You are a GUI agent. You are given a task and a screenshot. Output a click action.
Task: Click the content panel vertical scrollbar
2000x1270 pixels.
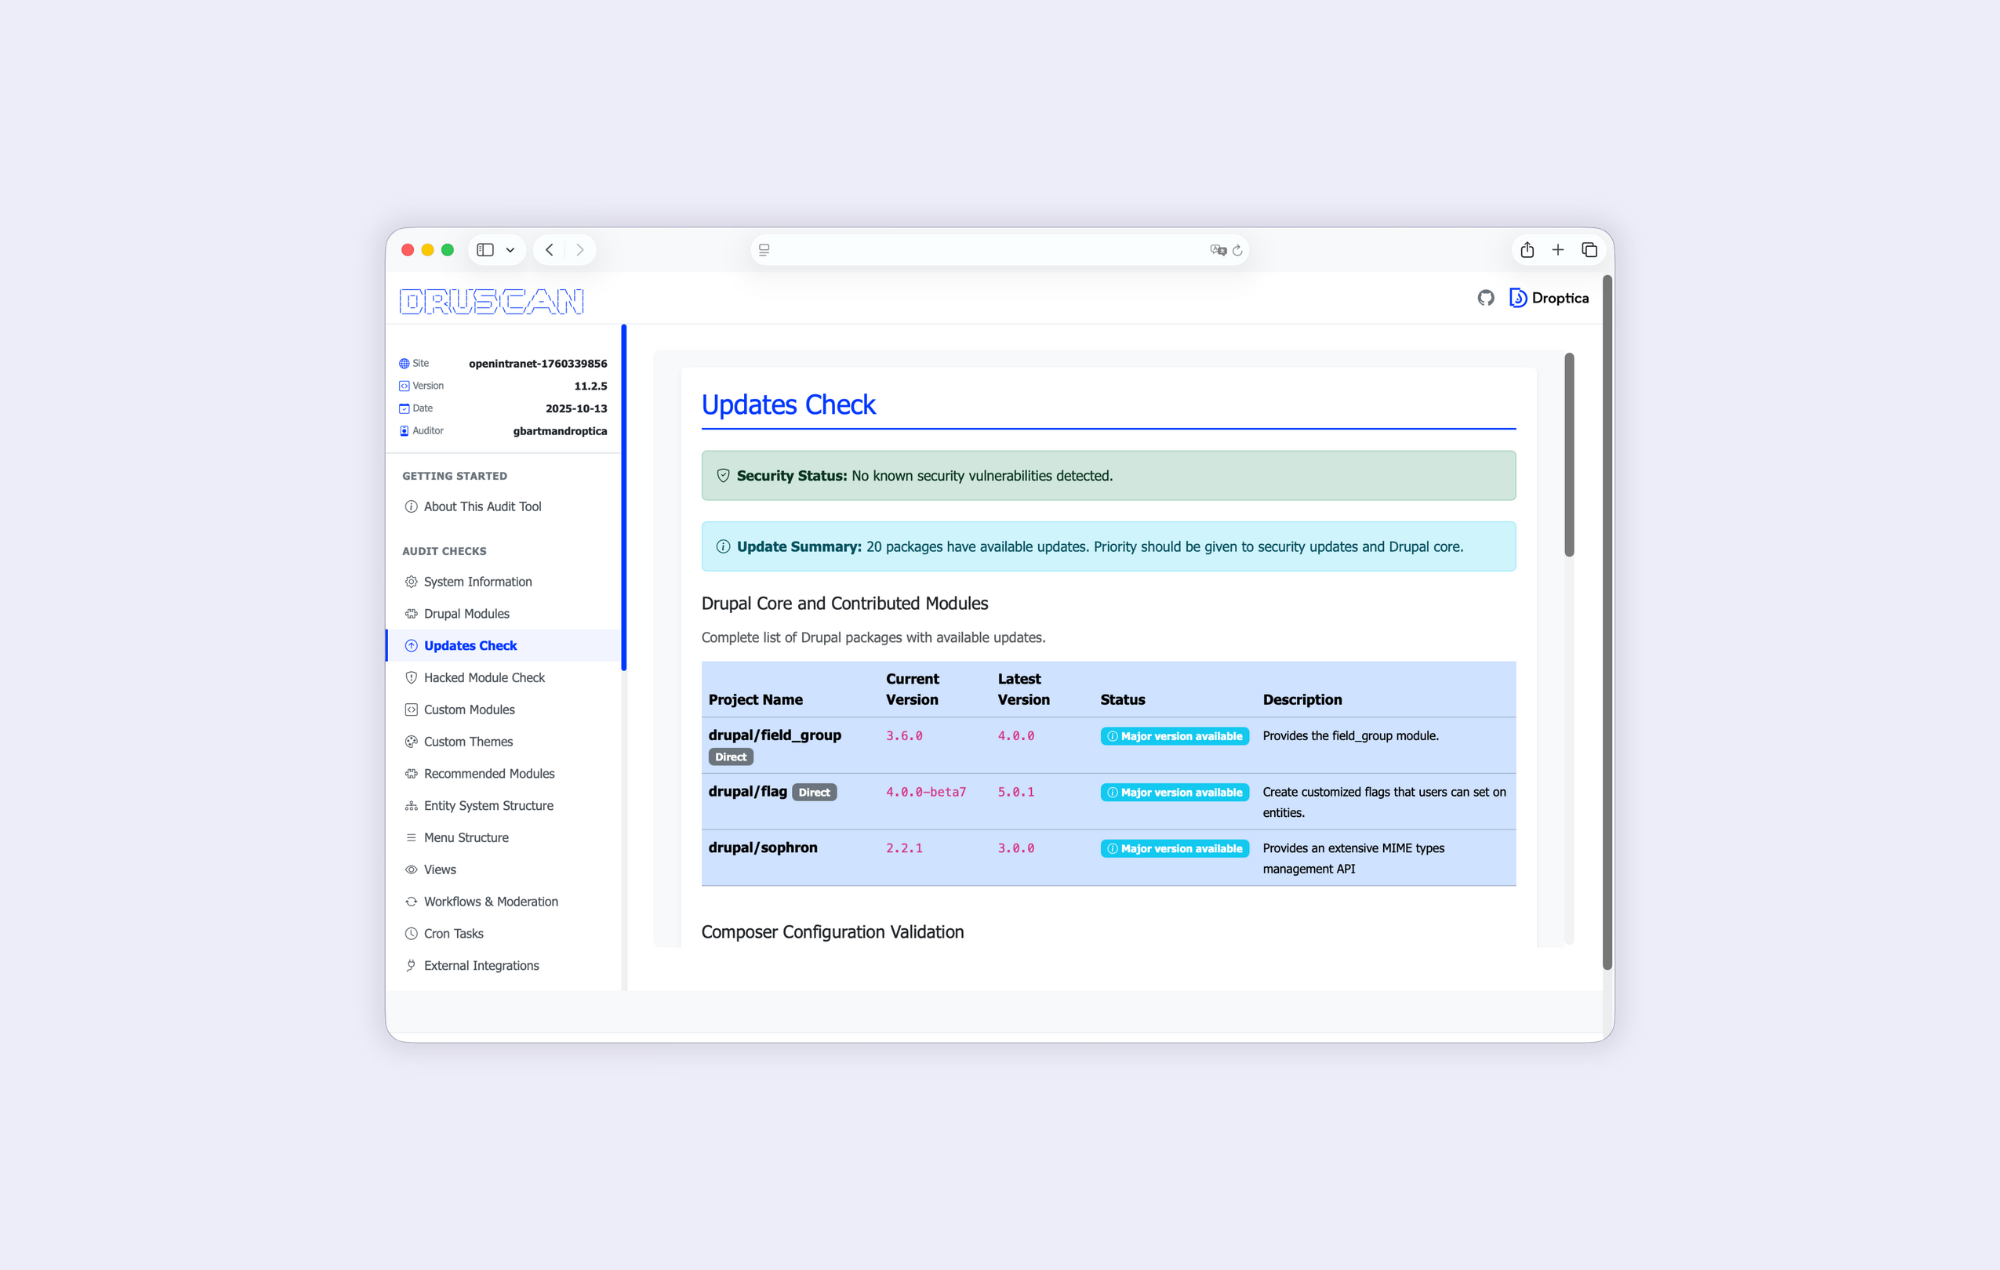pyautogui.click(x=1569, y=455)
